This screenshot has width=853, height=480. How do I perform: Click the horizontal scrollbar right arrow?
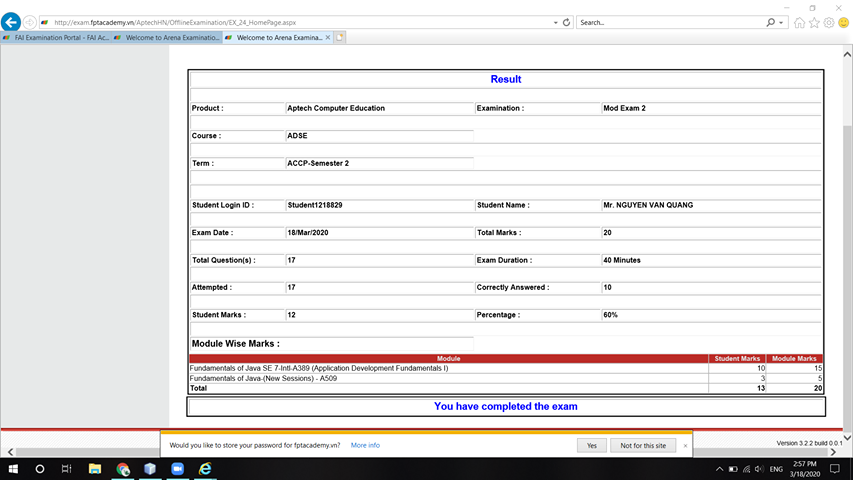pyautogui.click(x=833, y=452)
